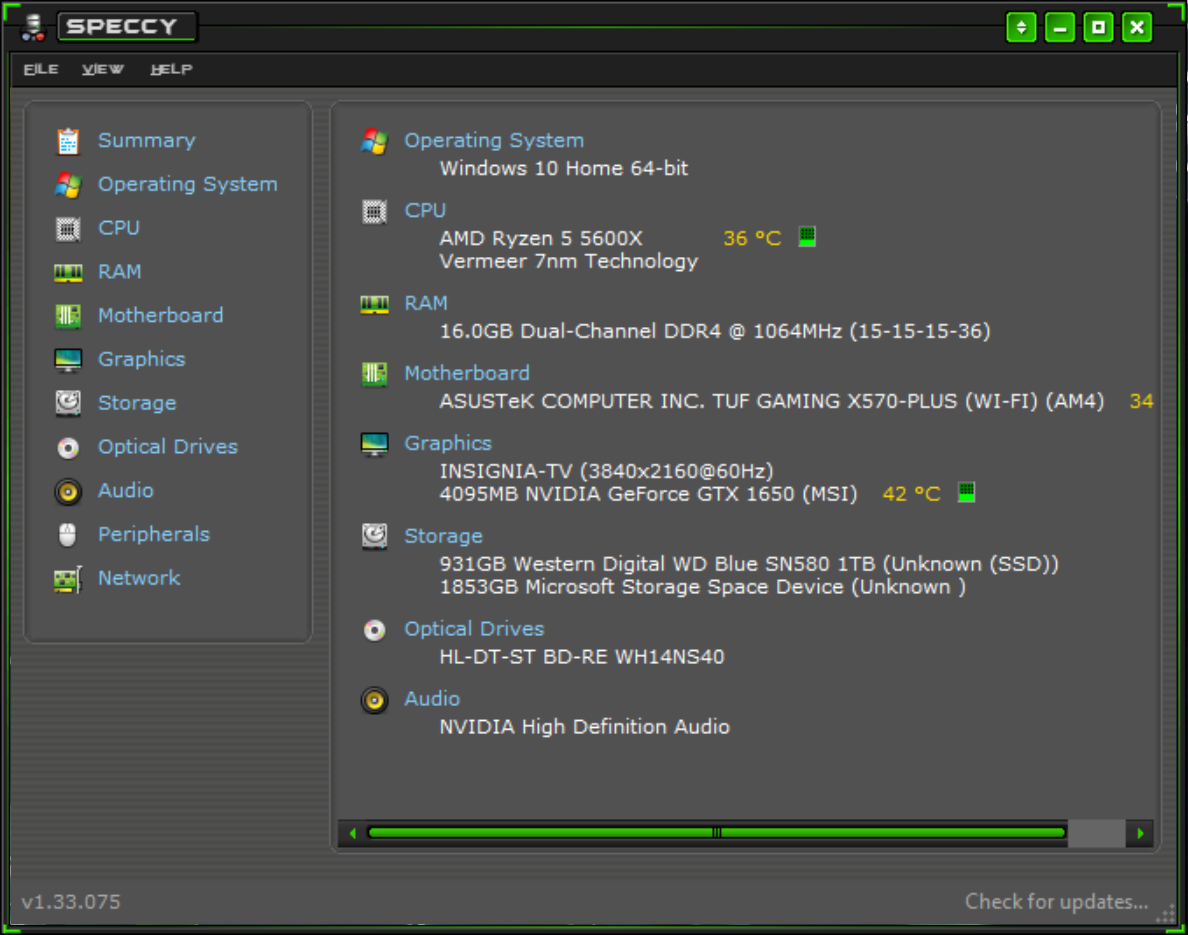Open the File menu
This screenshot has height=935, width=1188.
point(41,70)
